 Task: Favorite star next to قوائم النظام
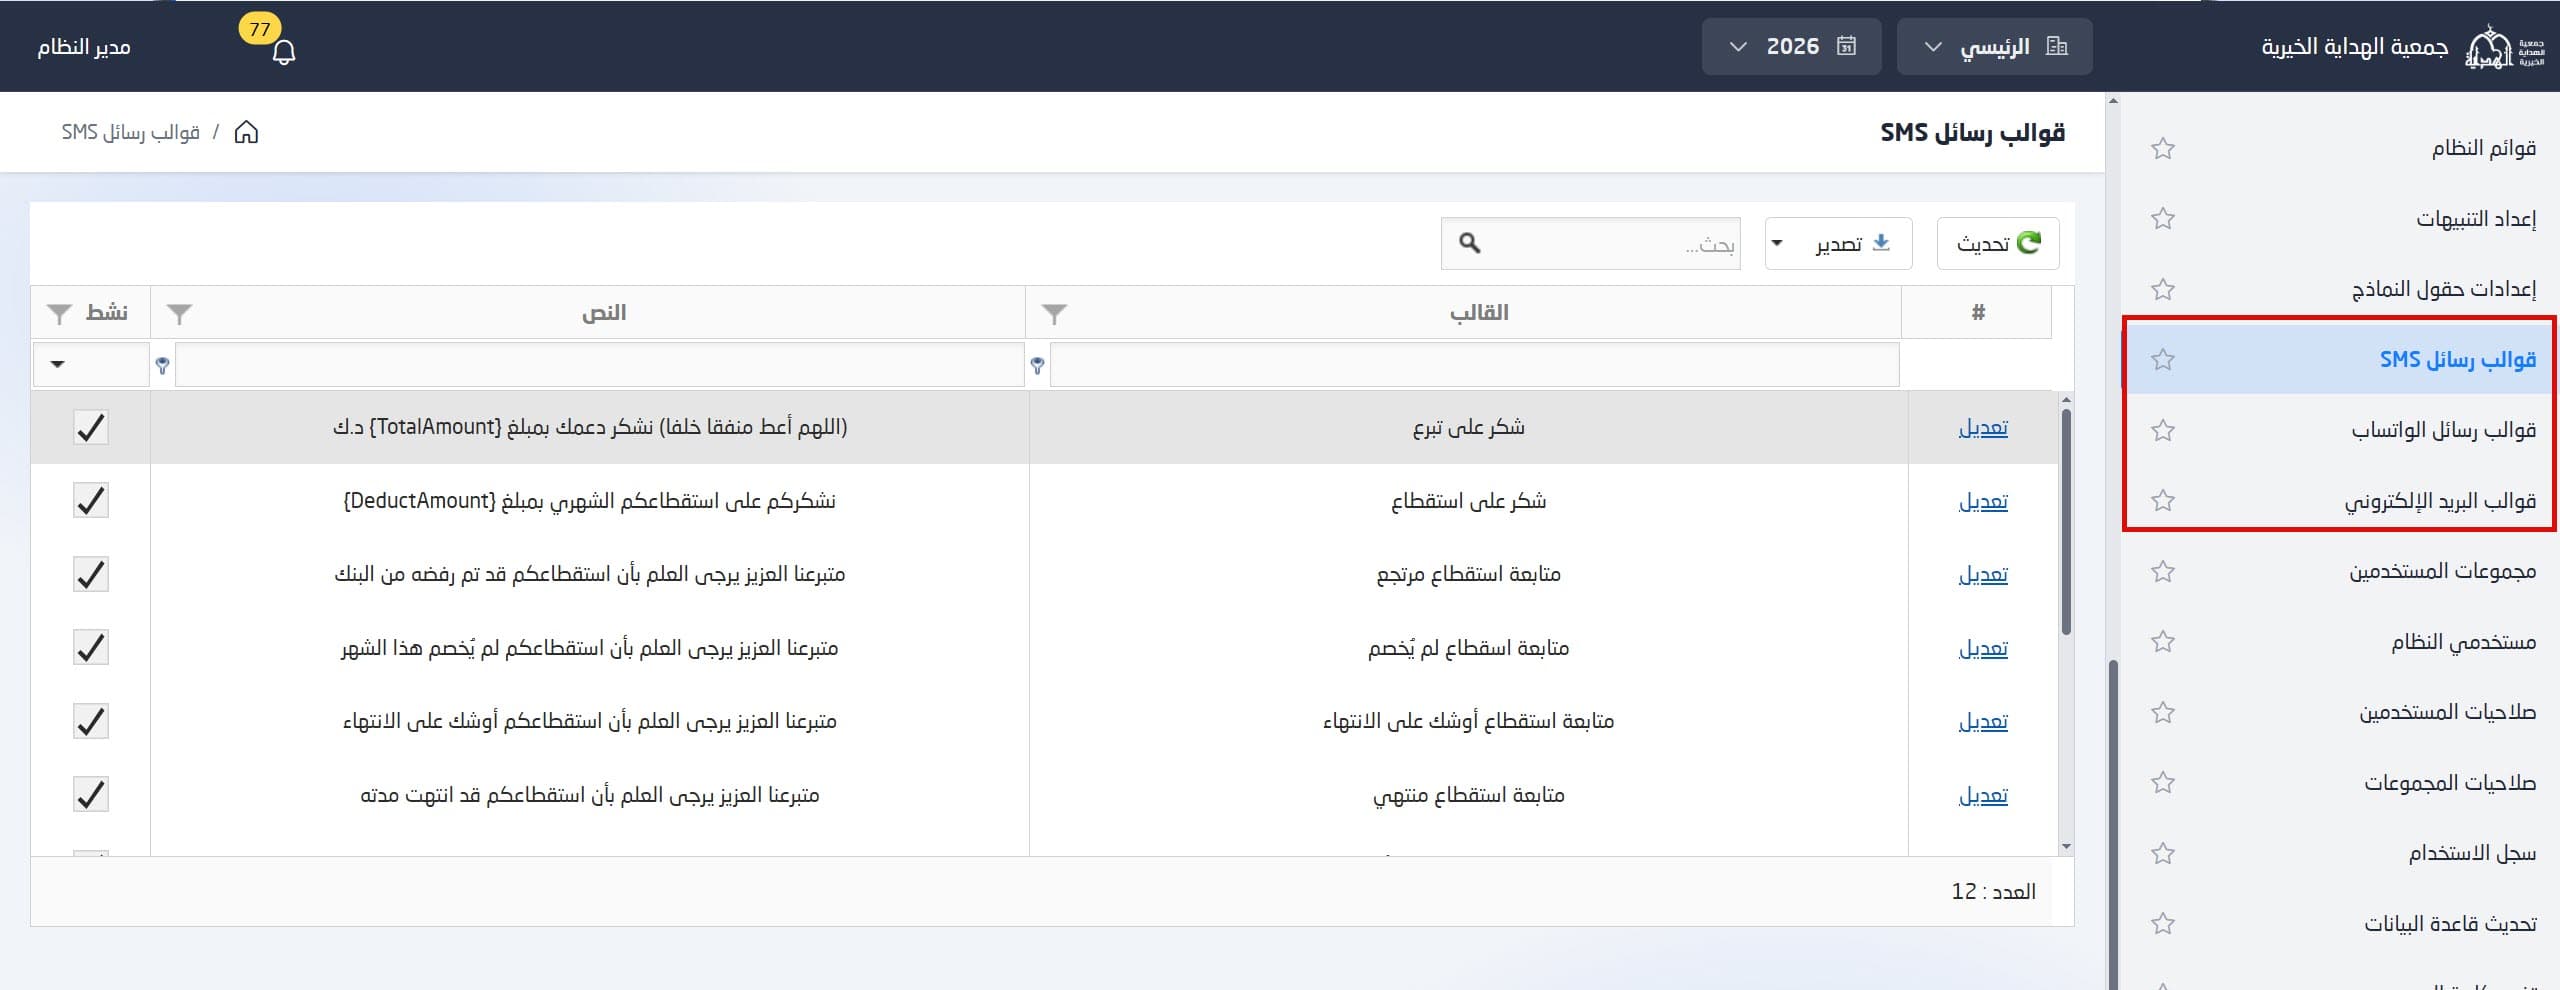[2163, 148]
